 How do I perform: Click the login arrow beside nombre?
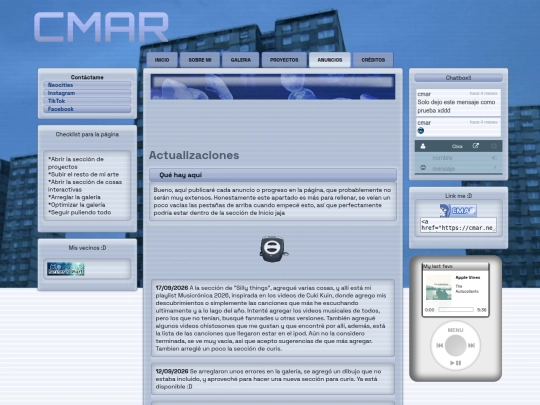pyautogui.click(x=494, y=158)
